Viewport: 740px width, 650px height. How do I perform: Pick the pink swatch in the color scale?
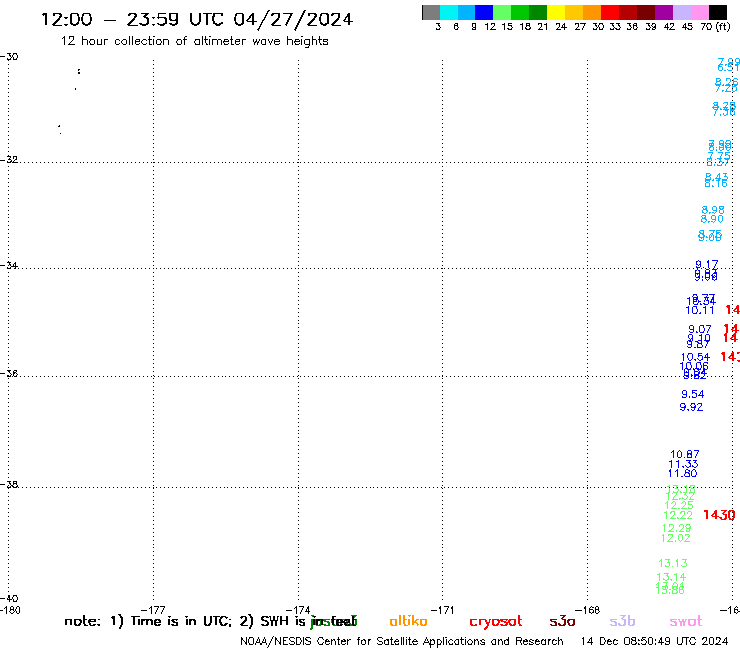pyautogui.click(x=700, y=12)
